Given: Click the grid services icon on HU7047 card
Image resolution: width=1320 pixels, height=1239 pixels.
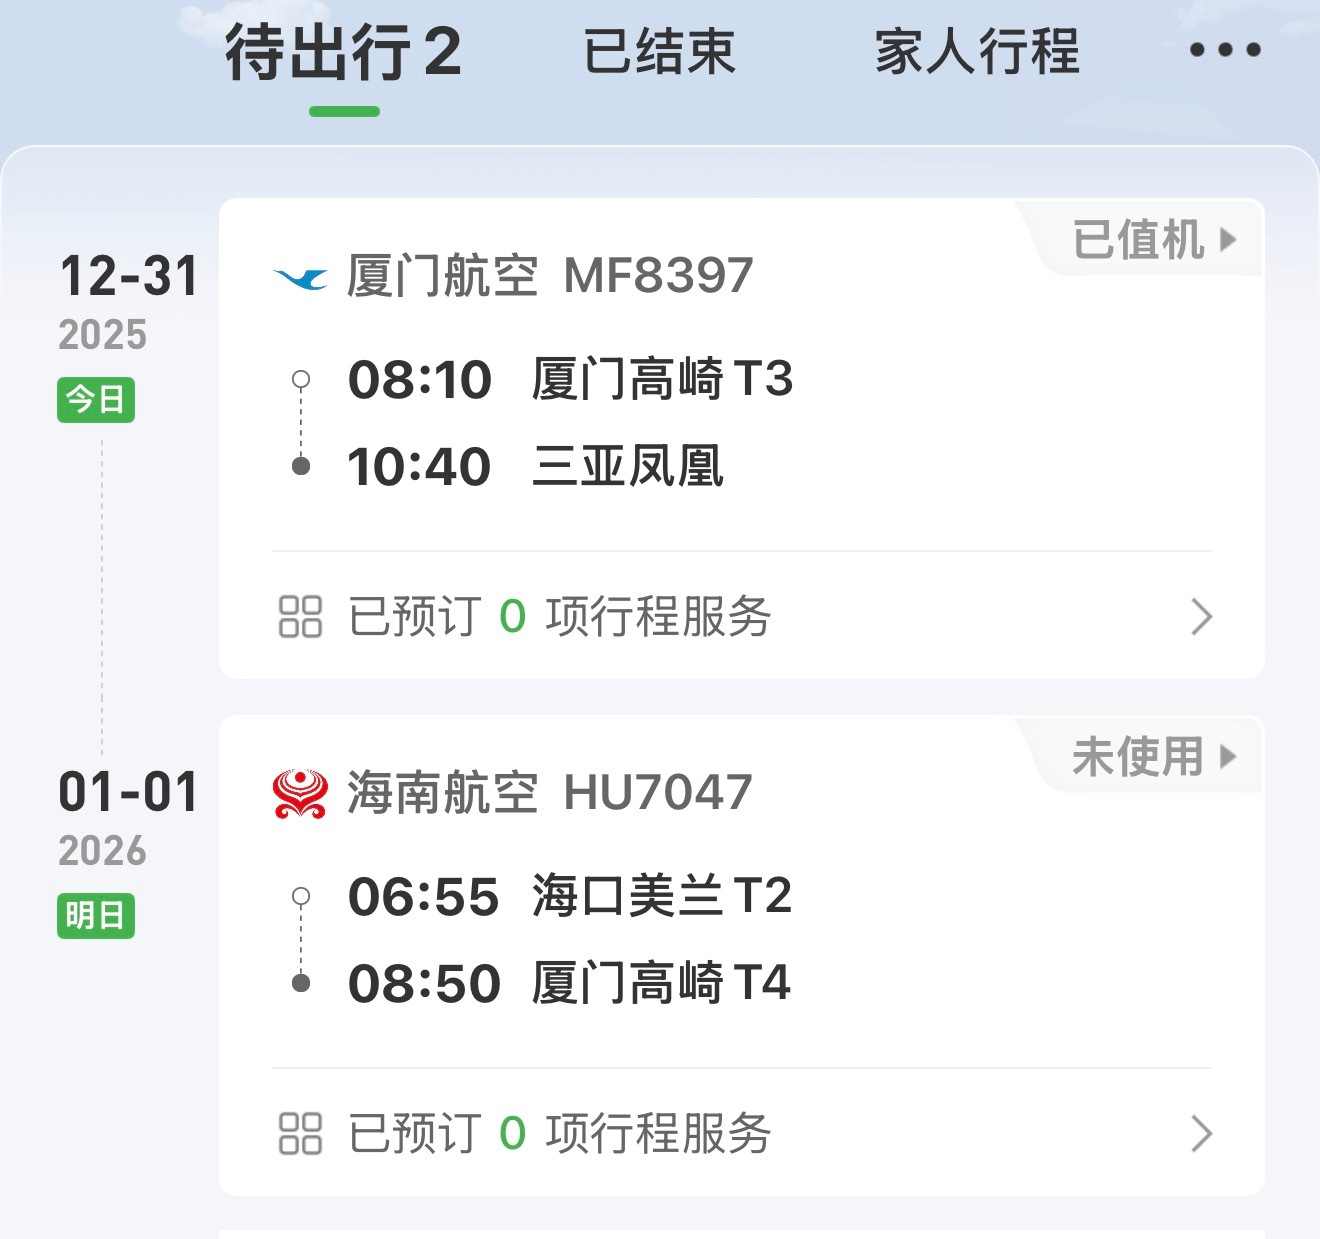Looking at the screenshot, I should (x=300, y=1133).
